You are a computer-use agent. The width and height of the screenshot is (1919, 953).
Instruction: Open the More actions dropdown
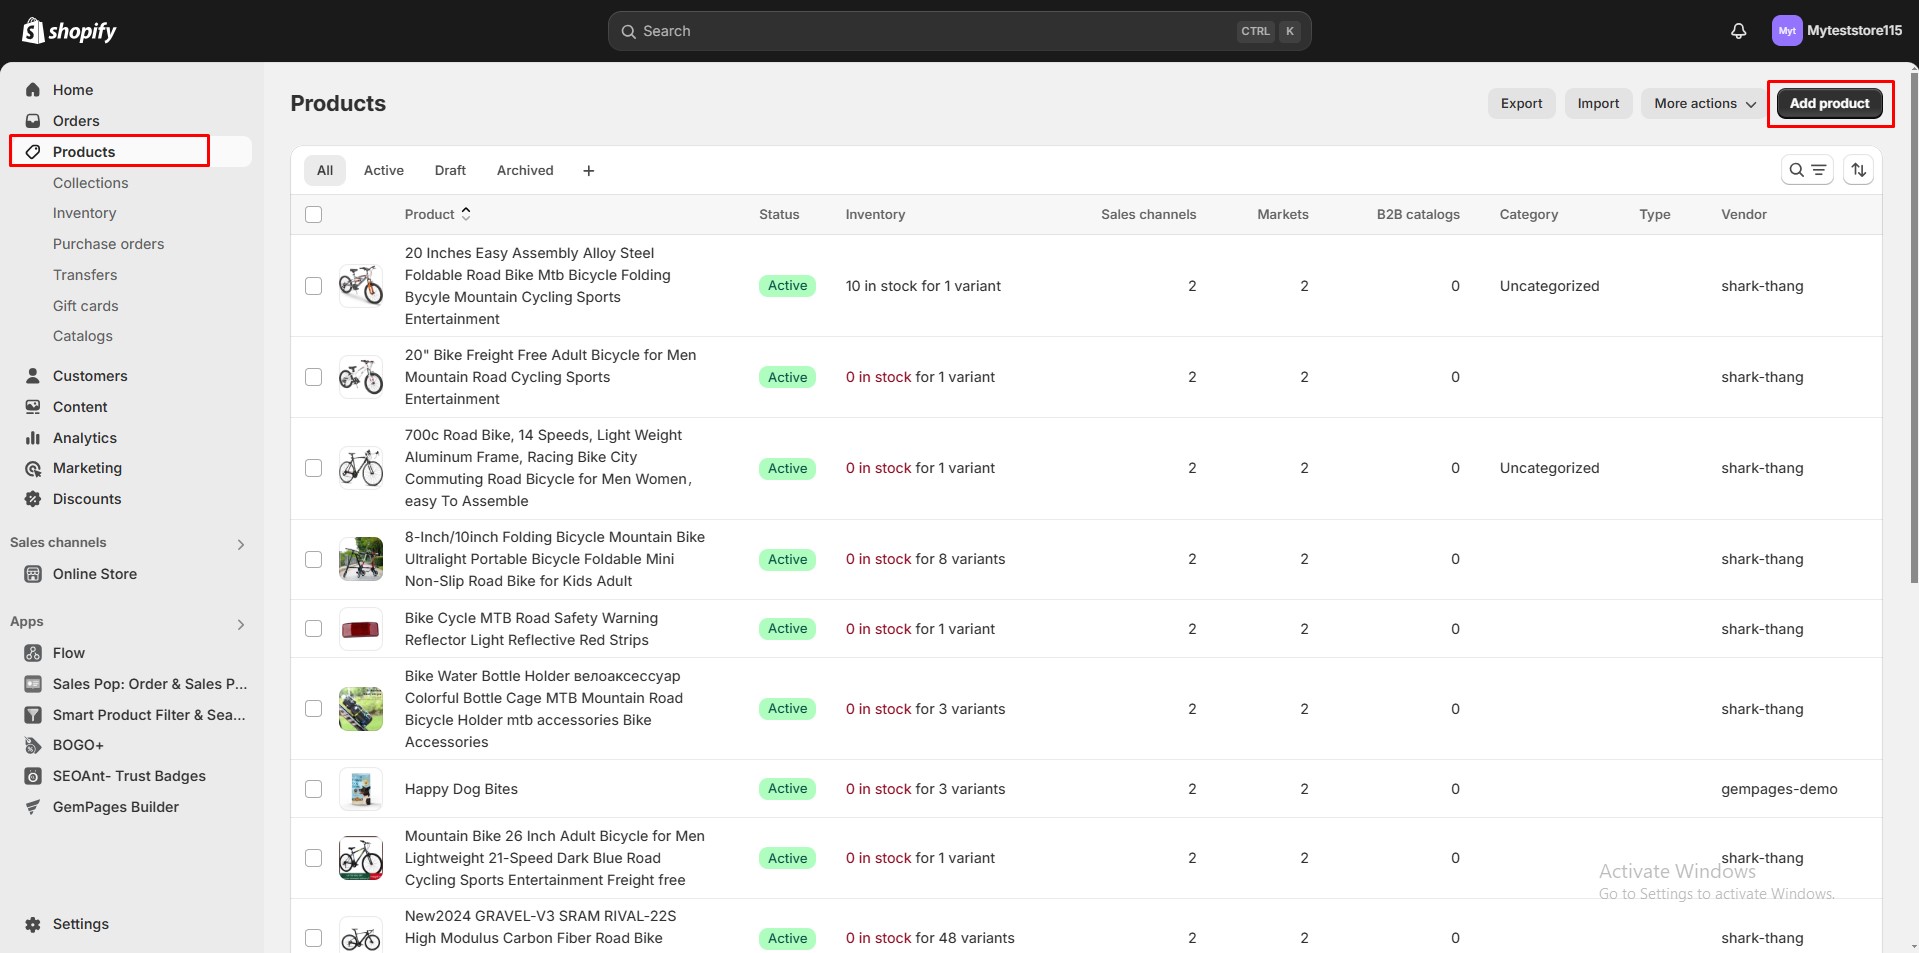point(1703,103)
